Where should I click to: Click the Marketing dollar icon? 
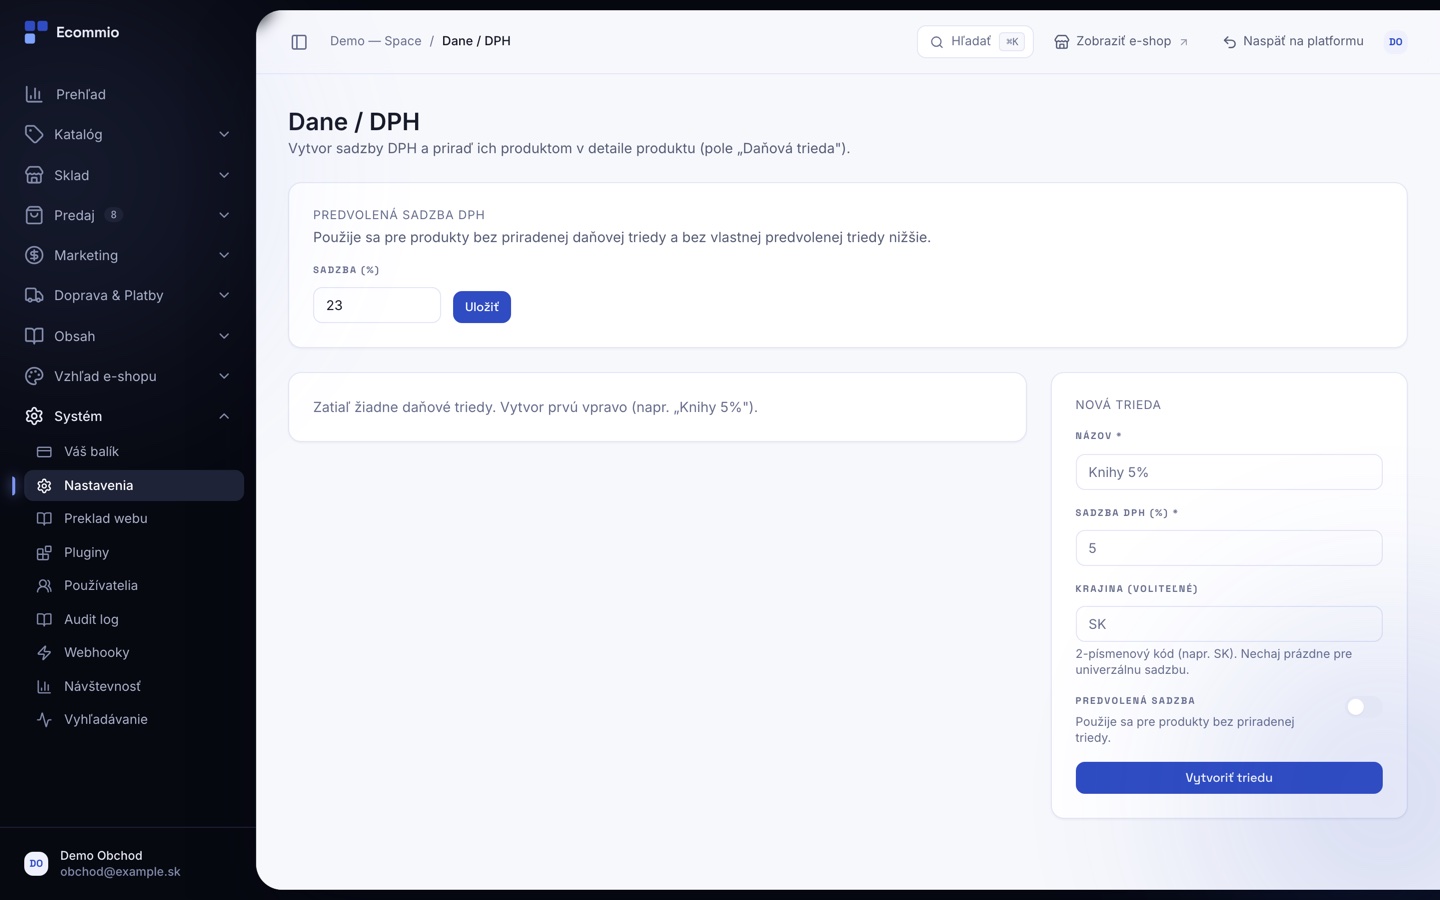click(34, 255)
